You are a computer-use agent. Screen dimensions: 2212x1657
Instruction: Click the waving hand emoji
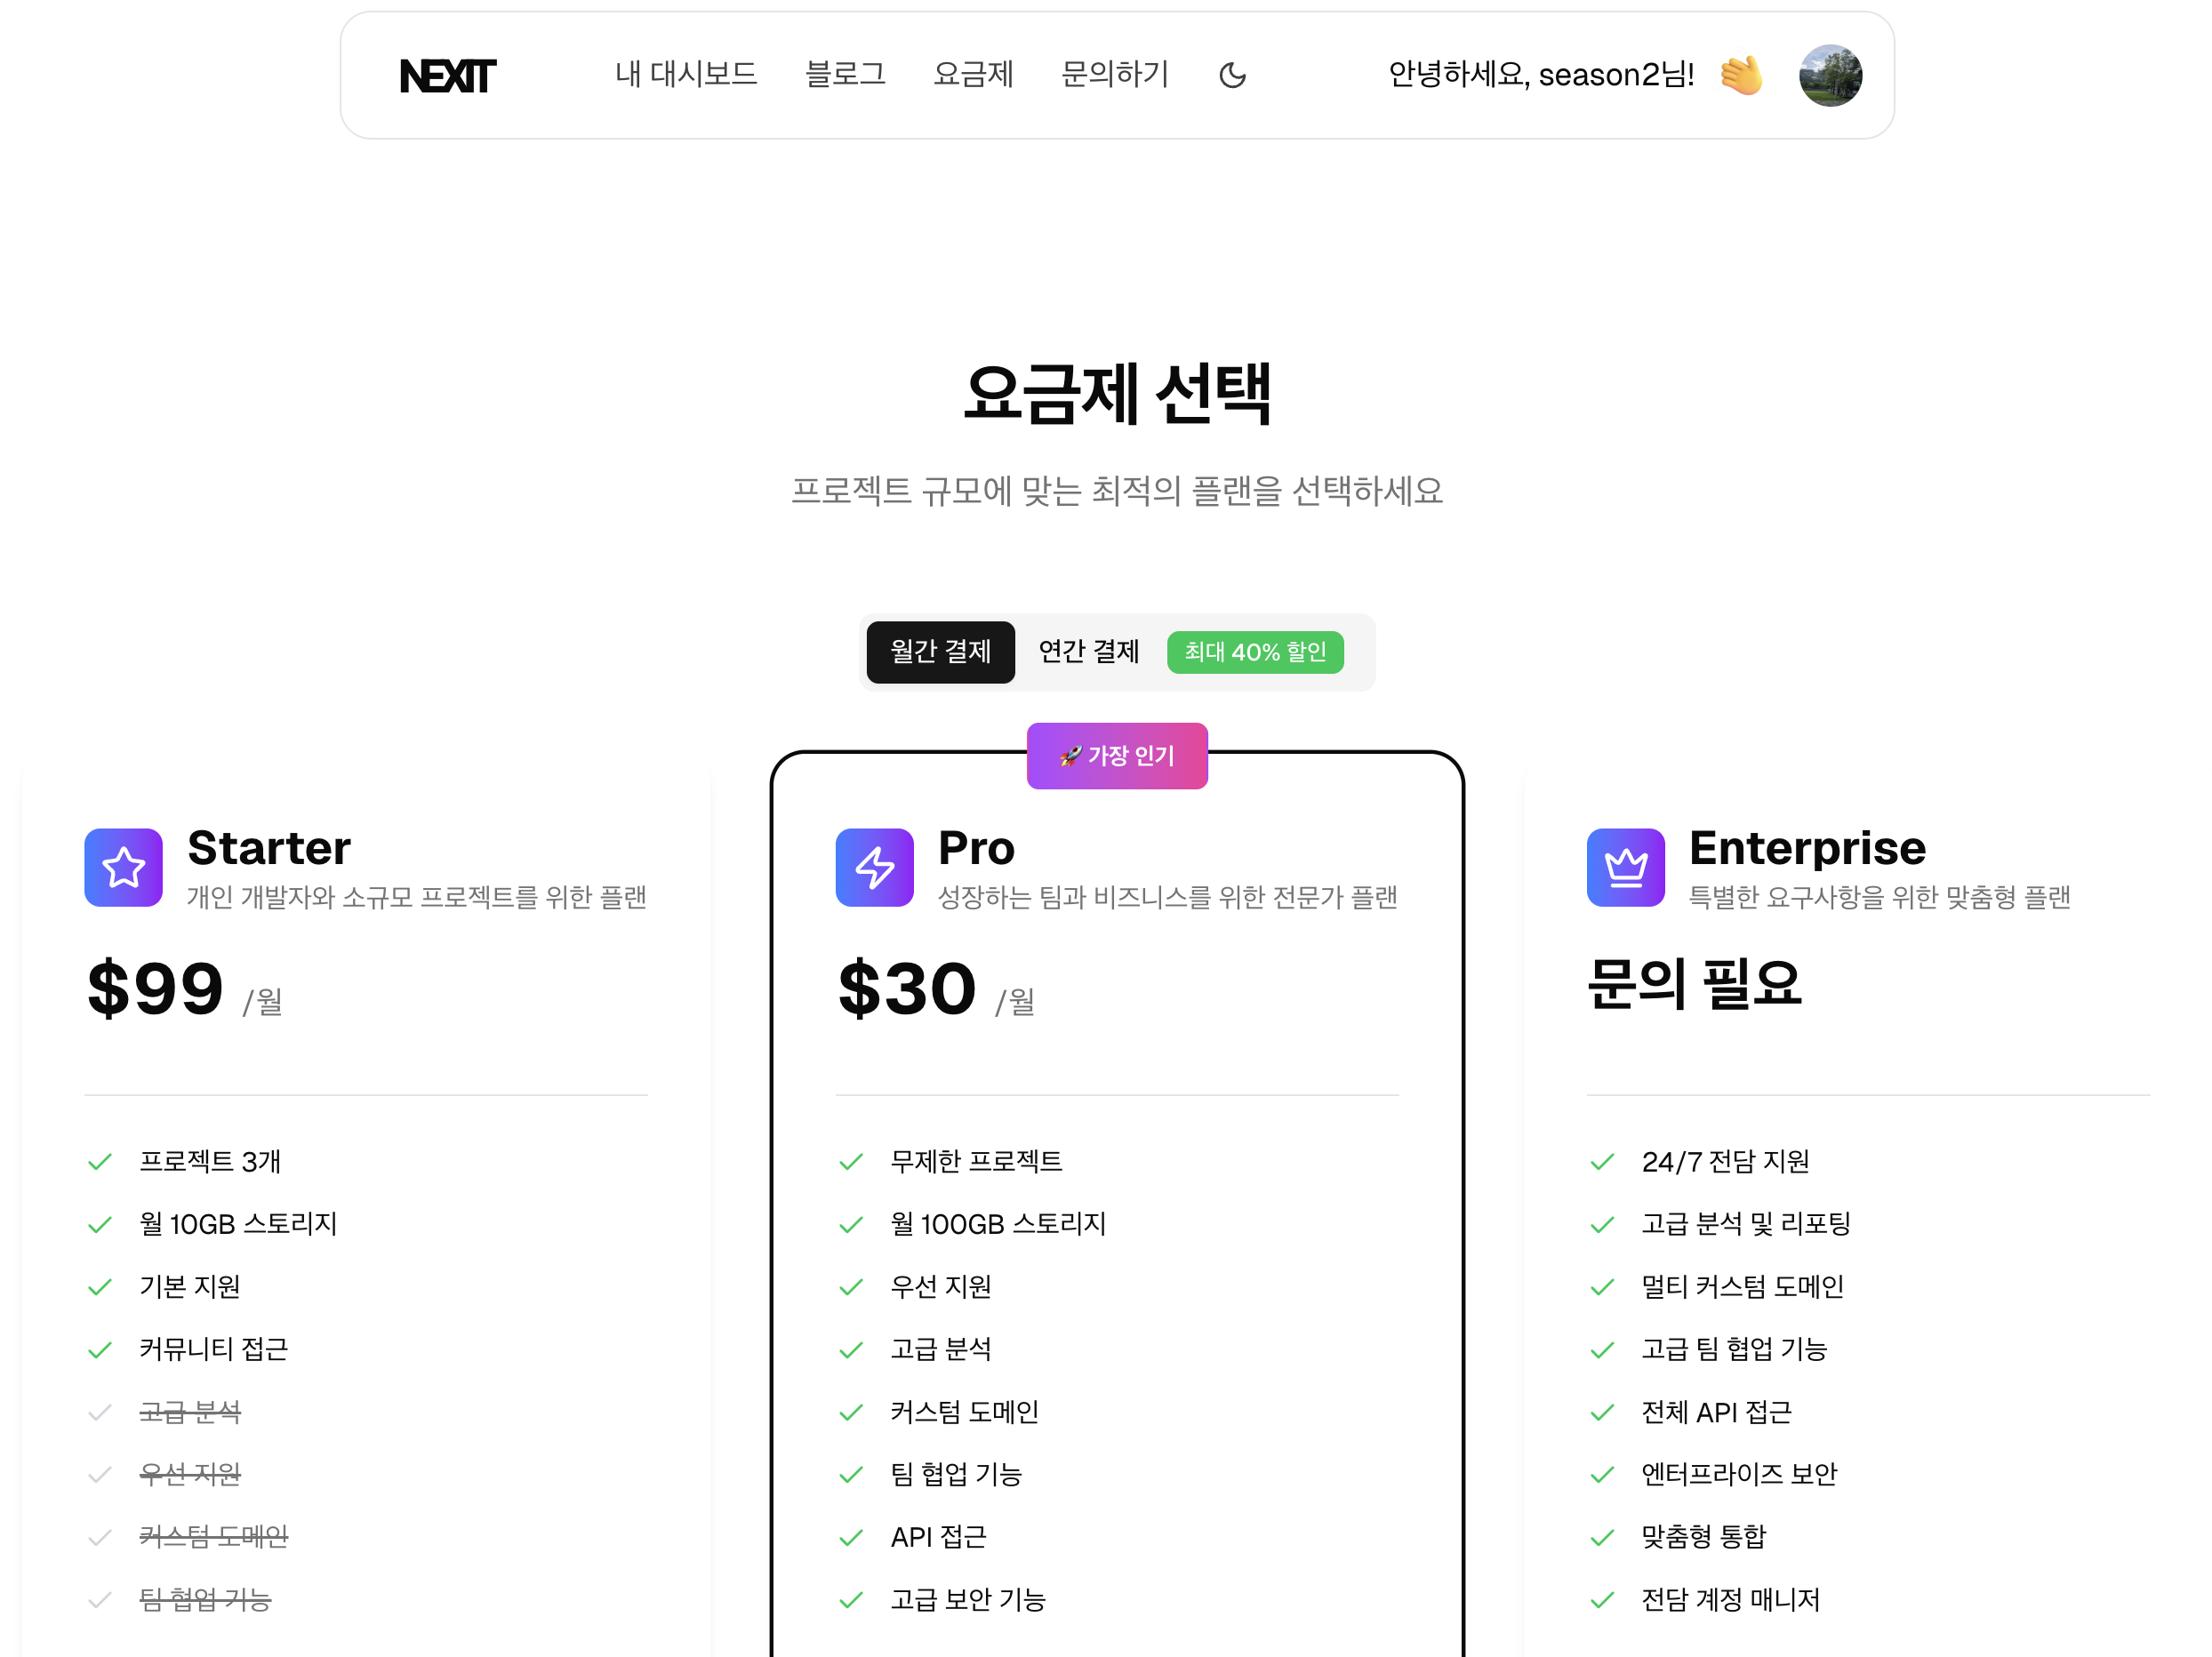coord(1741,76)
